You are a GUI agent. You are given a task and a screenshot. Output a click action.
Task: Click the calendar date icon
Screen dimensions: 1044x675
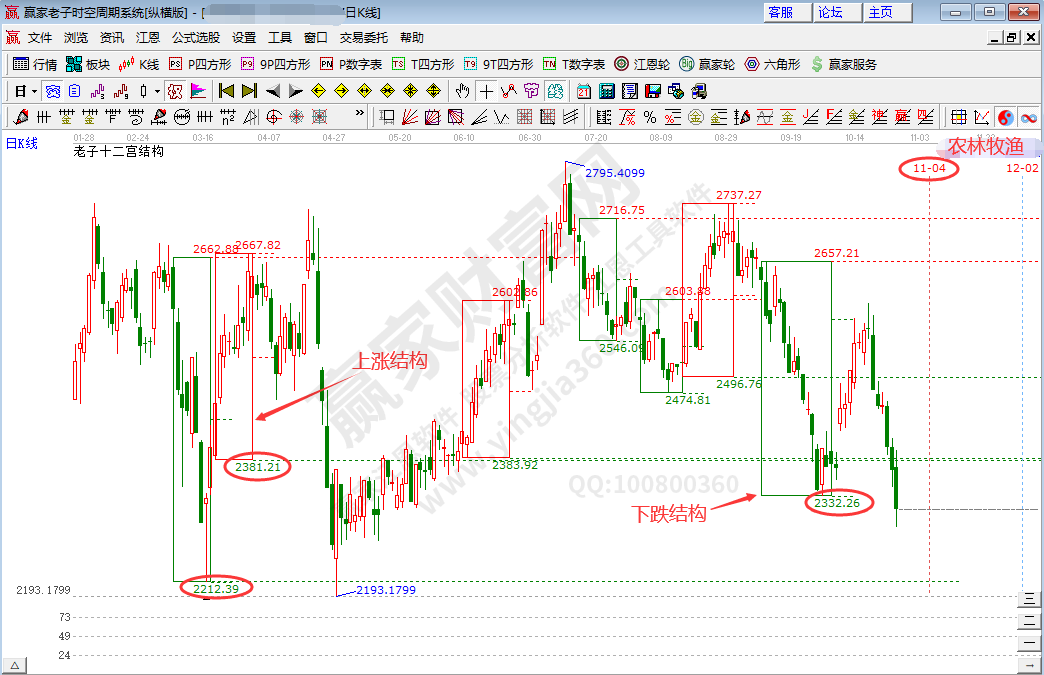point(584,91)
